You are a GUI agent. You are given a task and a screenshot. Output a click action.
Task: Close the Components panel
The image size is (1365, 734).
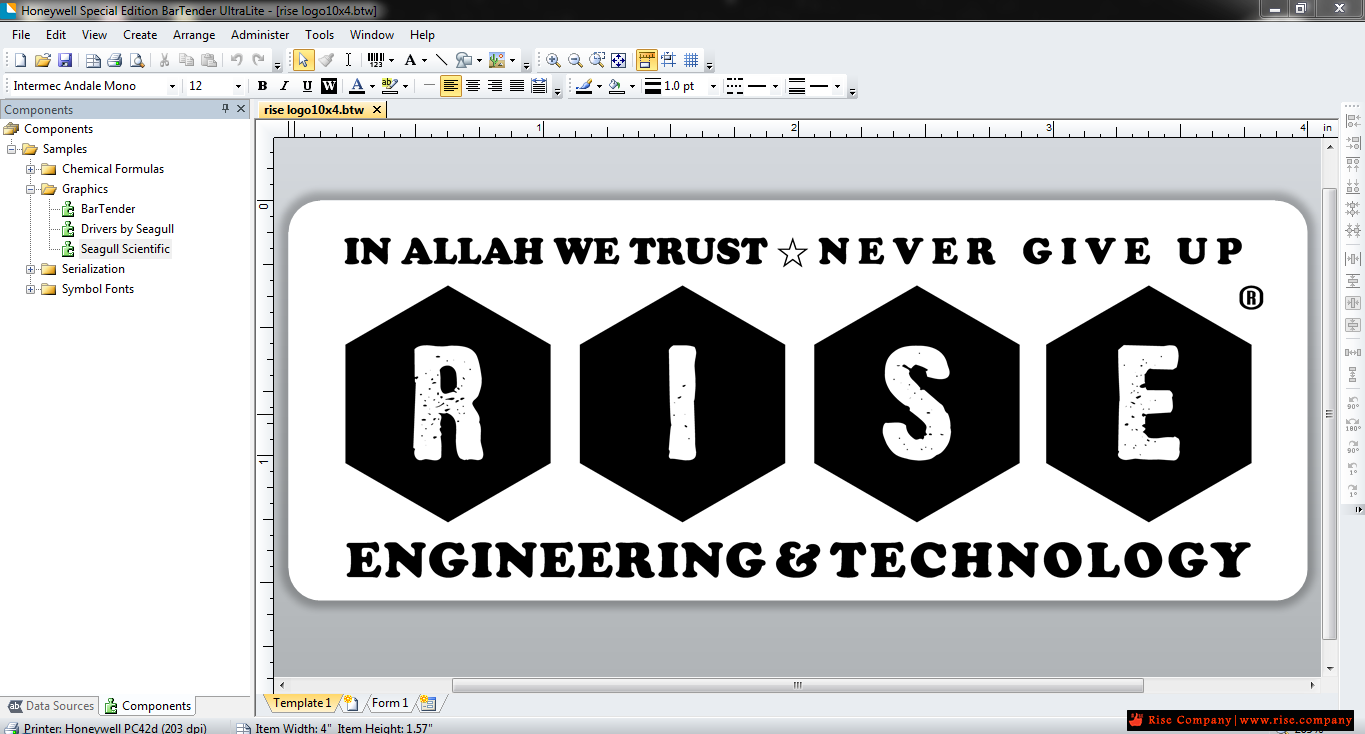pos(241,109)
